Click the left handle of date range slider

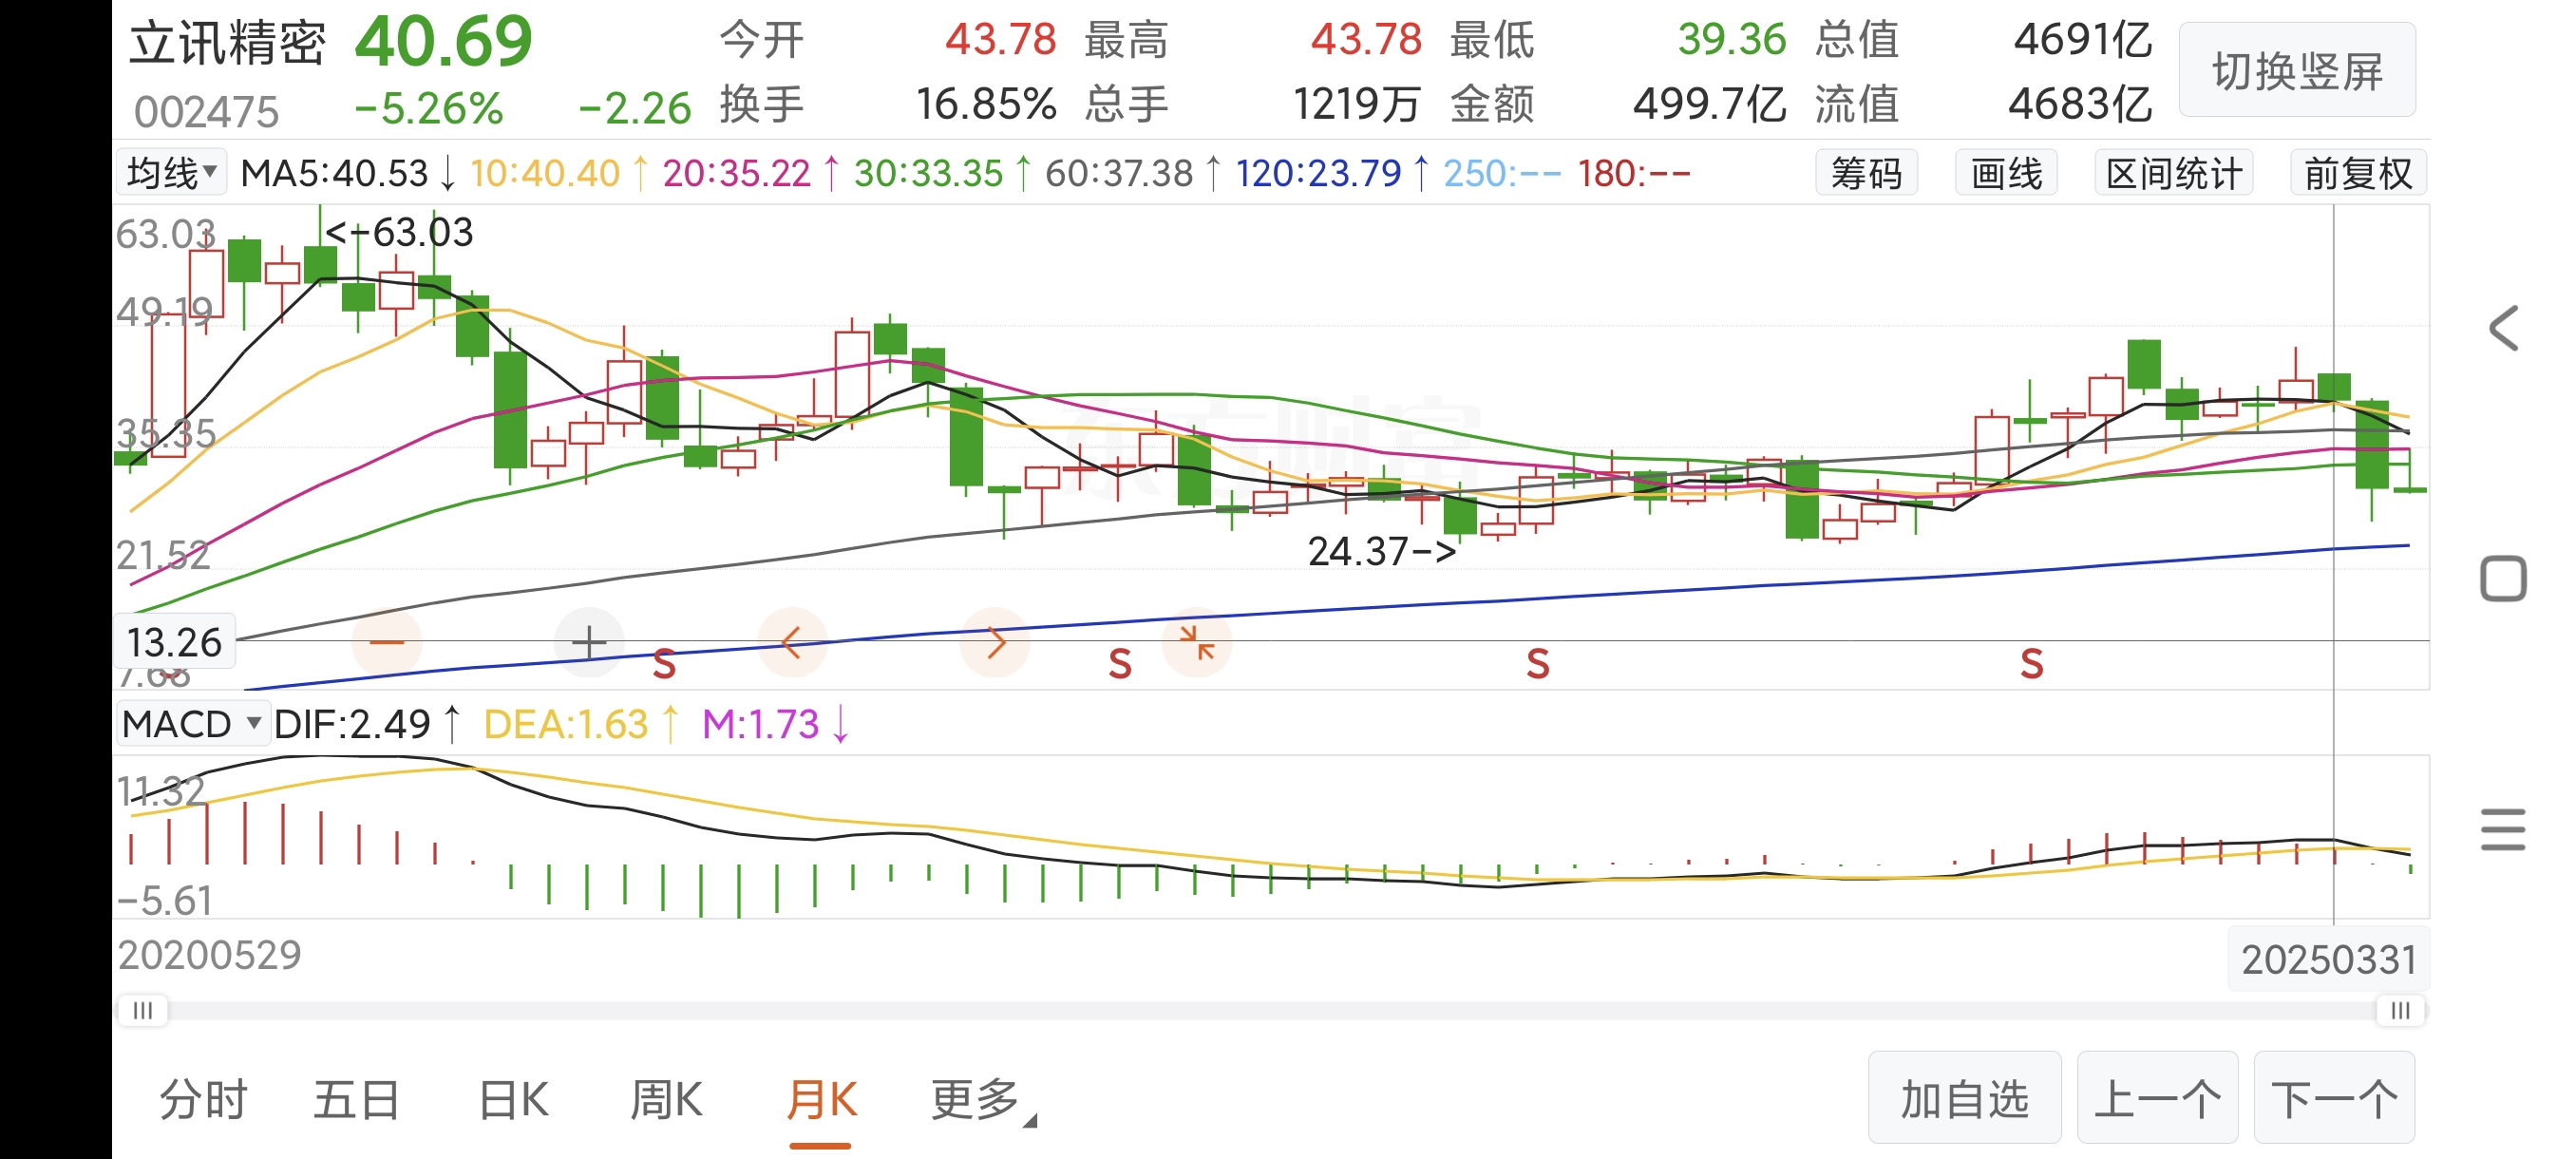[143, 1010]
